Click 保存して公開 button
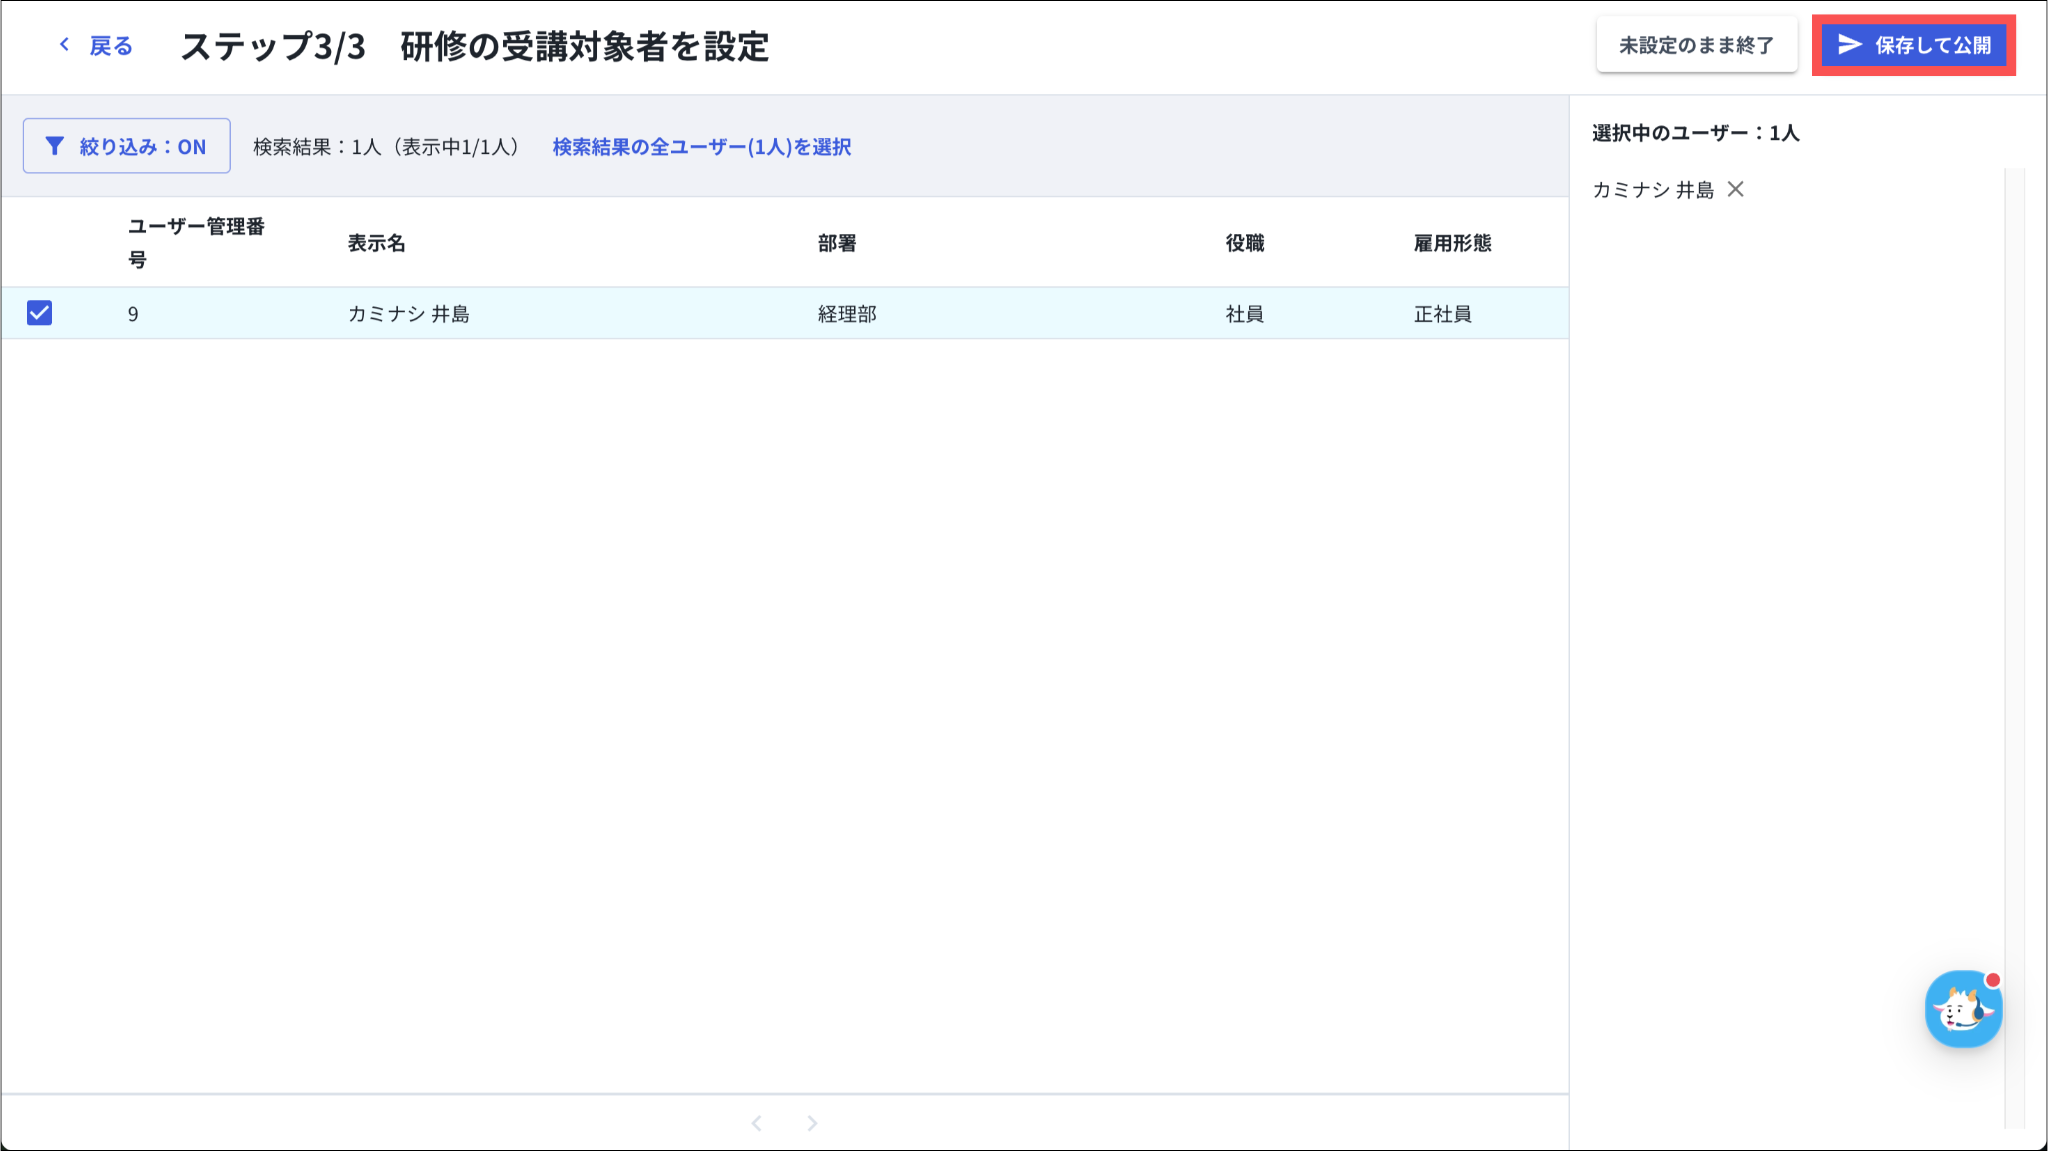Image resolution: width=2048 pixels, height=1151 pixels. pos(1913,45)
